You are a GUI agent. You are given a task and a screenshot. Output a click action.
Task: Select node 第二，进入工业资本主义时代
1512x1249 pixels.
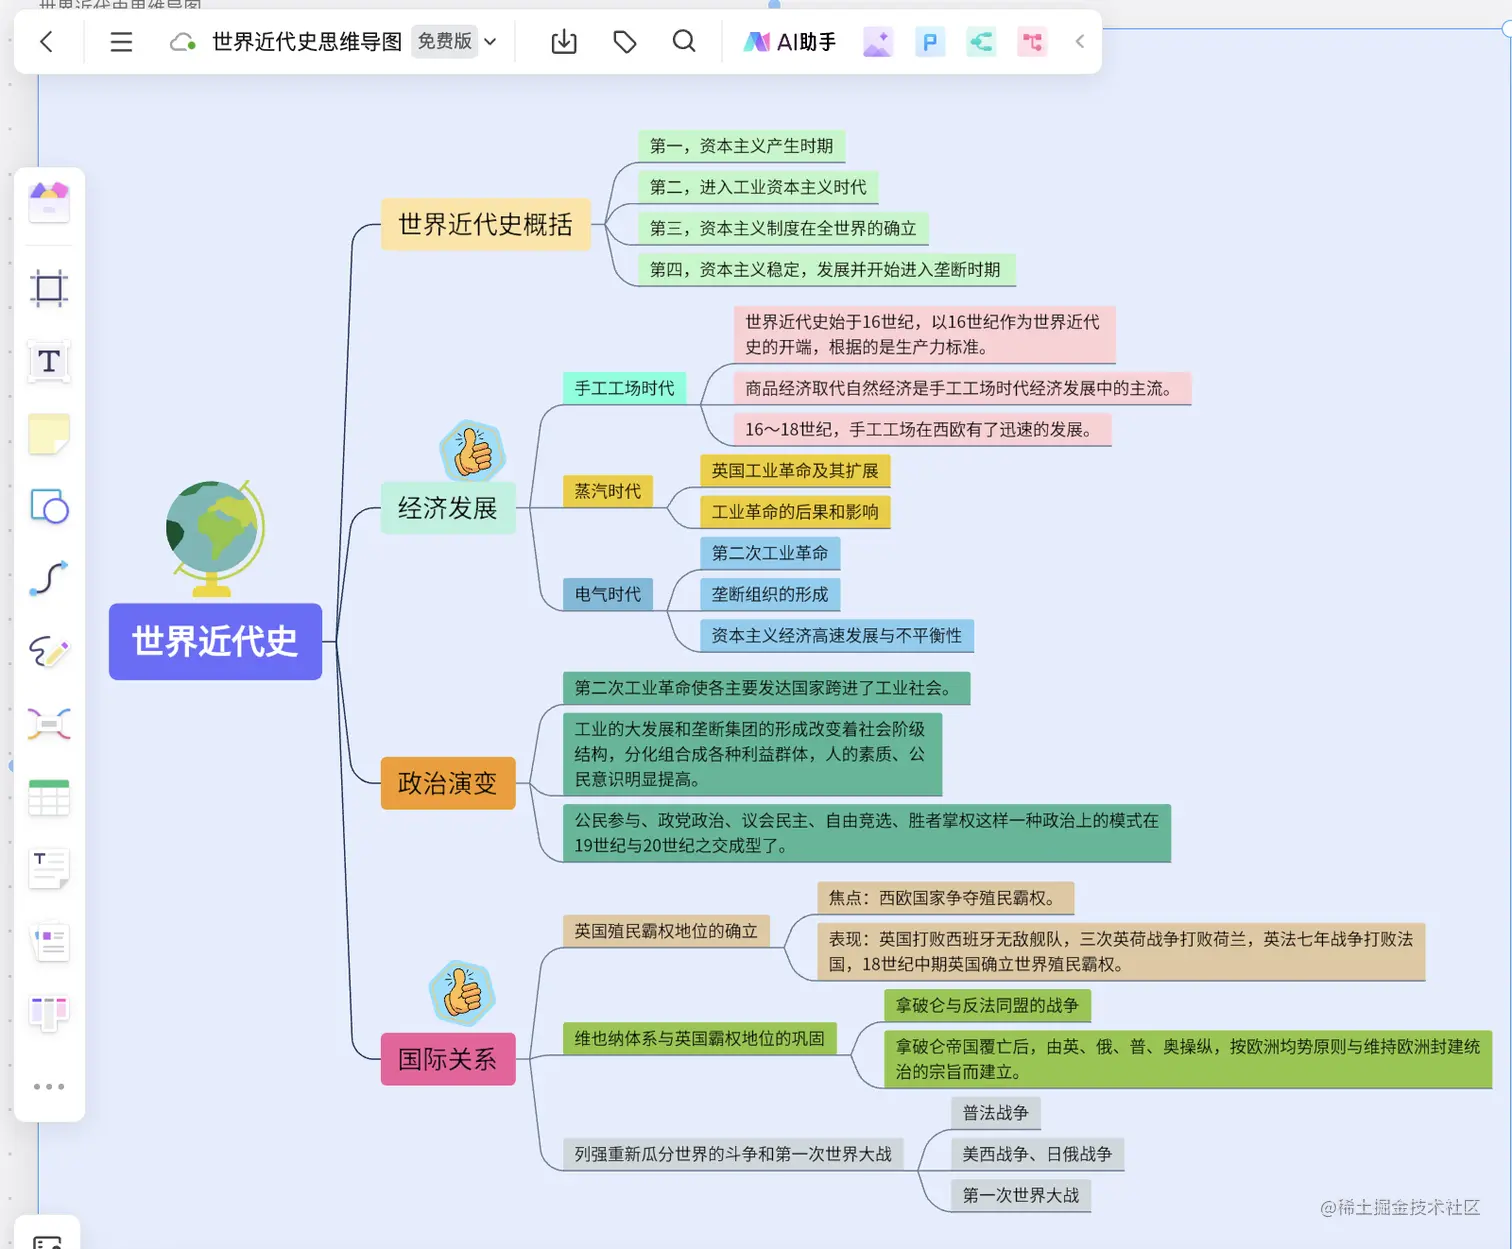point(758,187)
